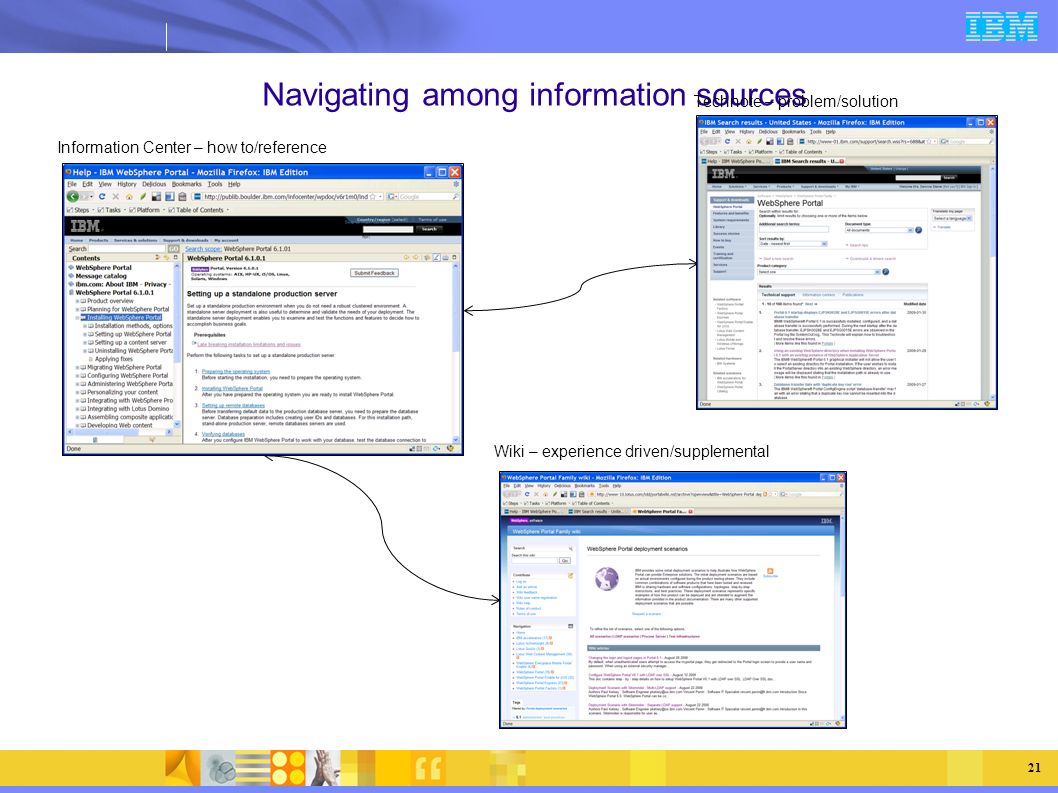Screen dimensions: 1058x793
Task: Open the Sort results by dropdown
Action: 792,244
